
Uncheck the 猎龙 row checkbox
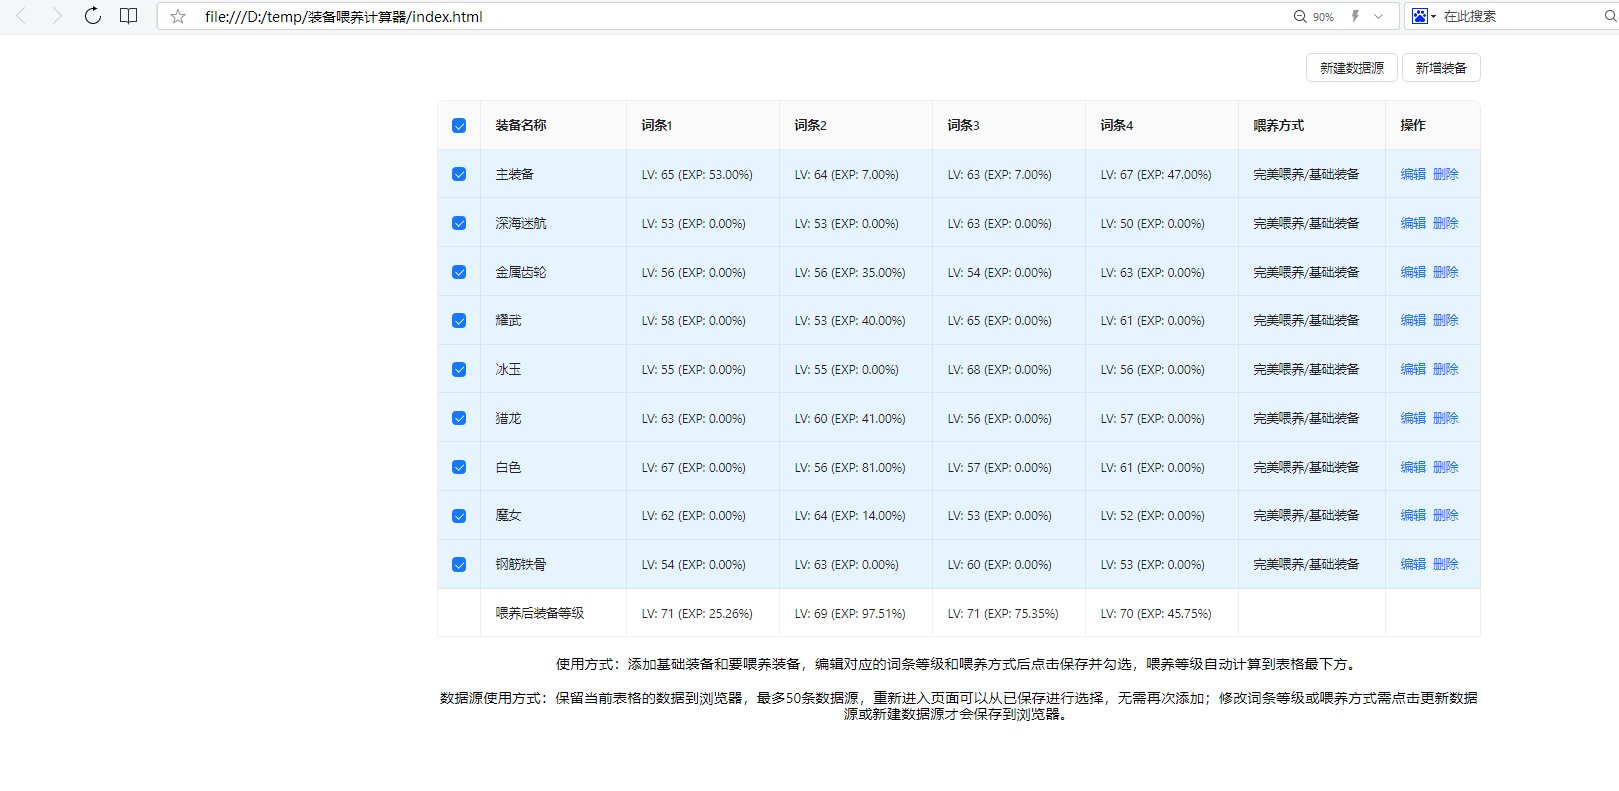pos(459,418)
